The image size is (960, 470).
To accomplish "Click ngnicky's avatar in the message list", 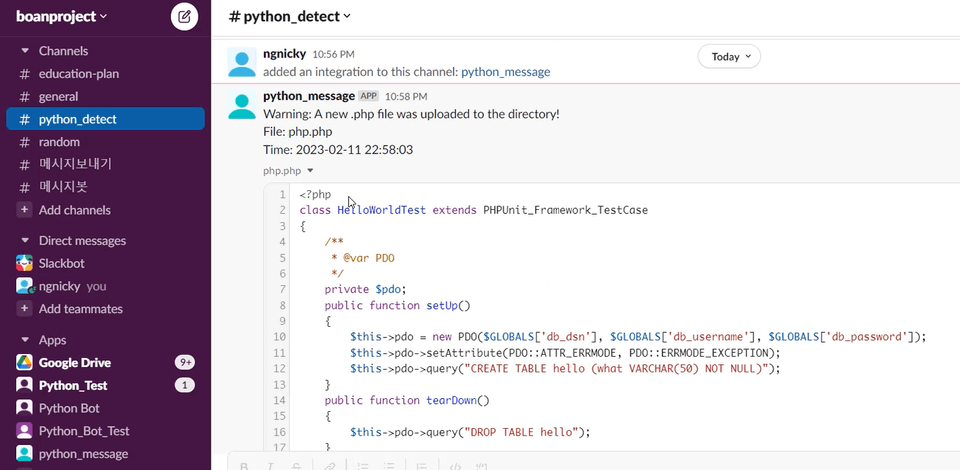I will [242, 62].
